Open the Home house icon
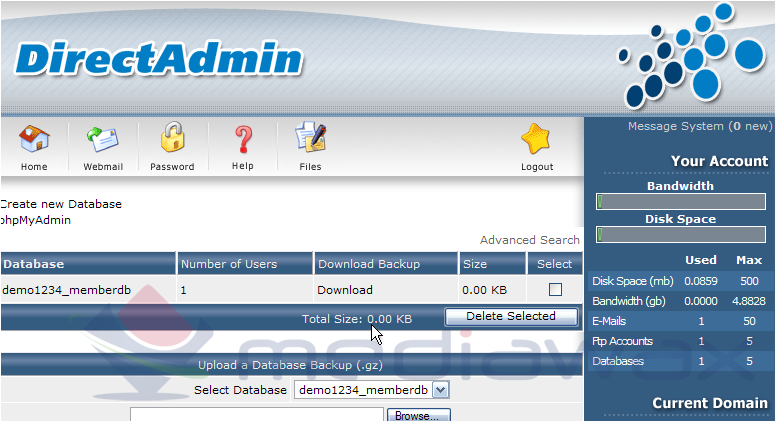 (x=34, y=139)
